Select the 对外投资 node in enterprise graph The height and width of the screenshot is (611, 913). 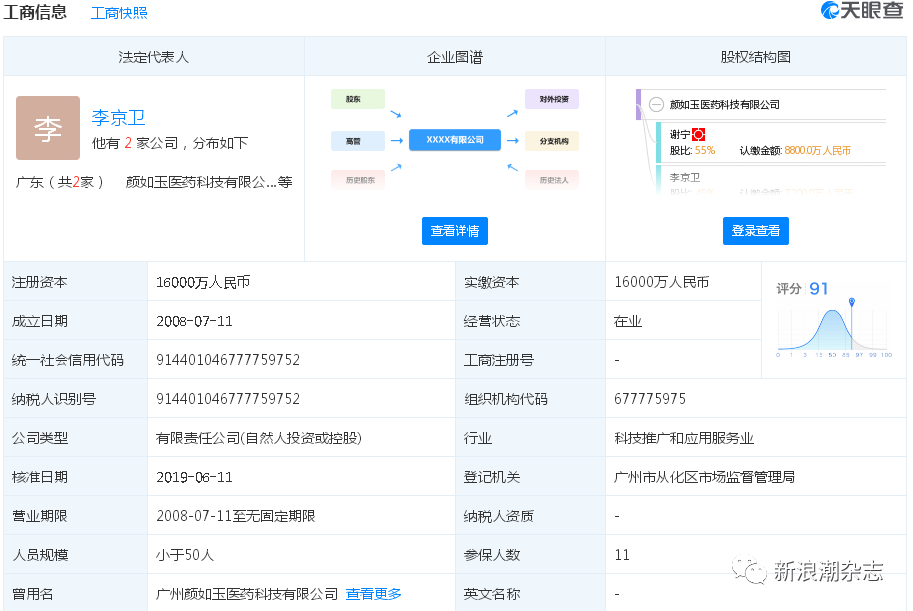tap(552, 100)
